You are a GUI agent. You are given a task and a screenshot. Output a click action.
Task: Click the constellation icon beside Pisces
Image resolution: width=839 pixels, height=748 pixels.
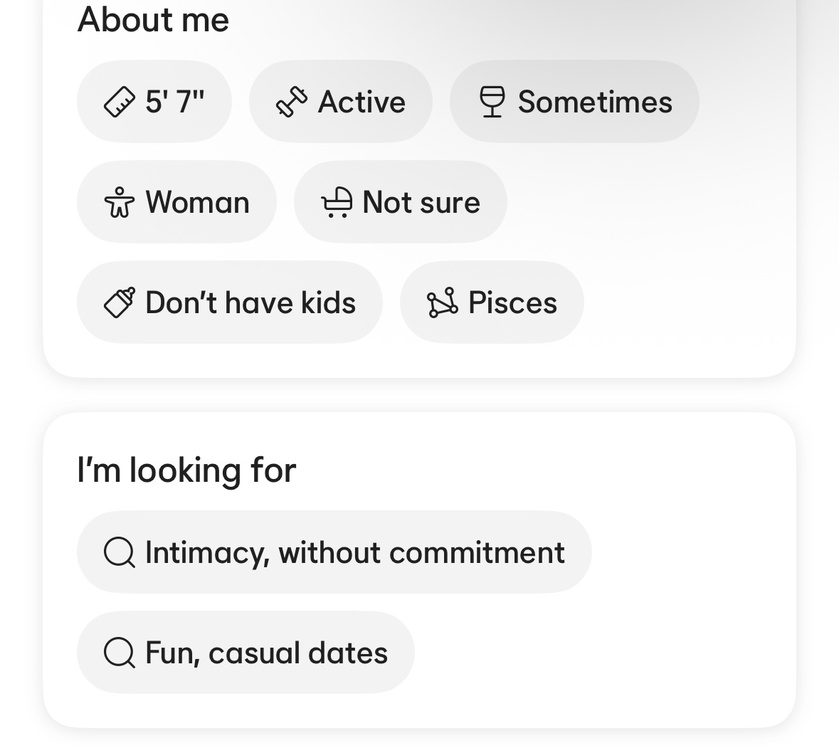[x=442, y=302]
